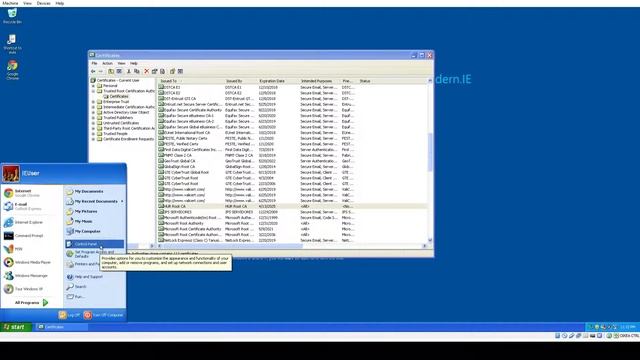The width and height of the screenshot is (640, 360).
Task: Open Action menu in Certificates window
Action: point(107,64)
